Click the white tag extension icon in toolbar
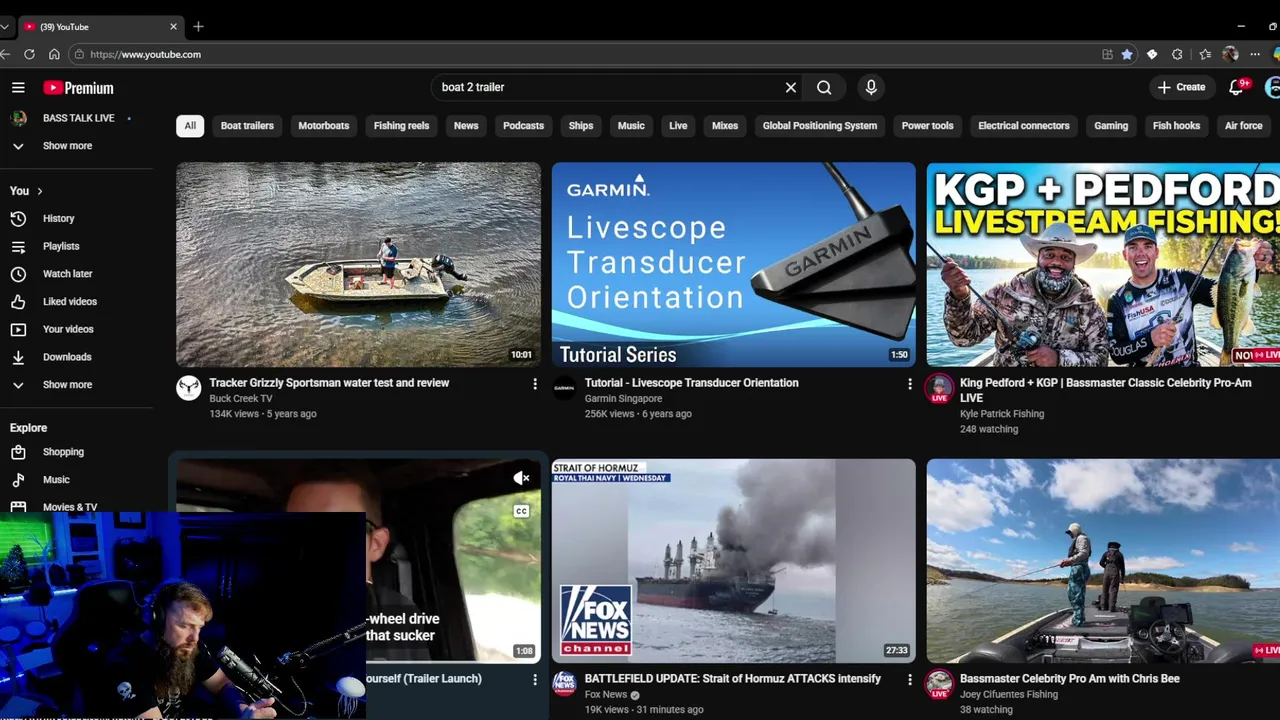Screen dimensions: 1280x720 (x=1152, y=54)
